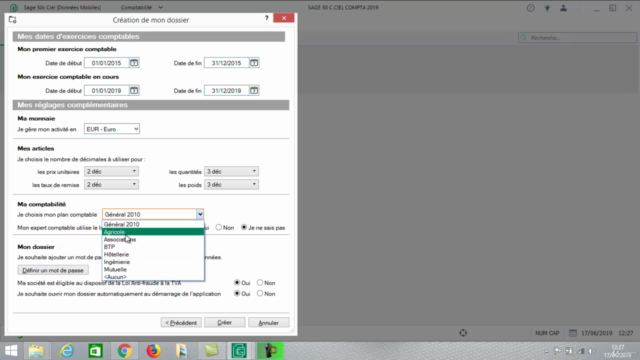Select Non for automatic dossier opening
The width and height of the screenshot is (640, 360).
coord(260,293)
